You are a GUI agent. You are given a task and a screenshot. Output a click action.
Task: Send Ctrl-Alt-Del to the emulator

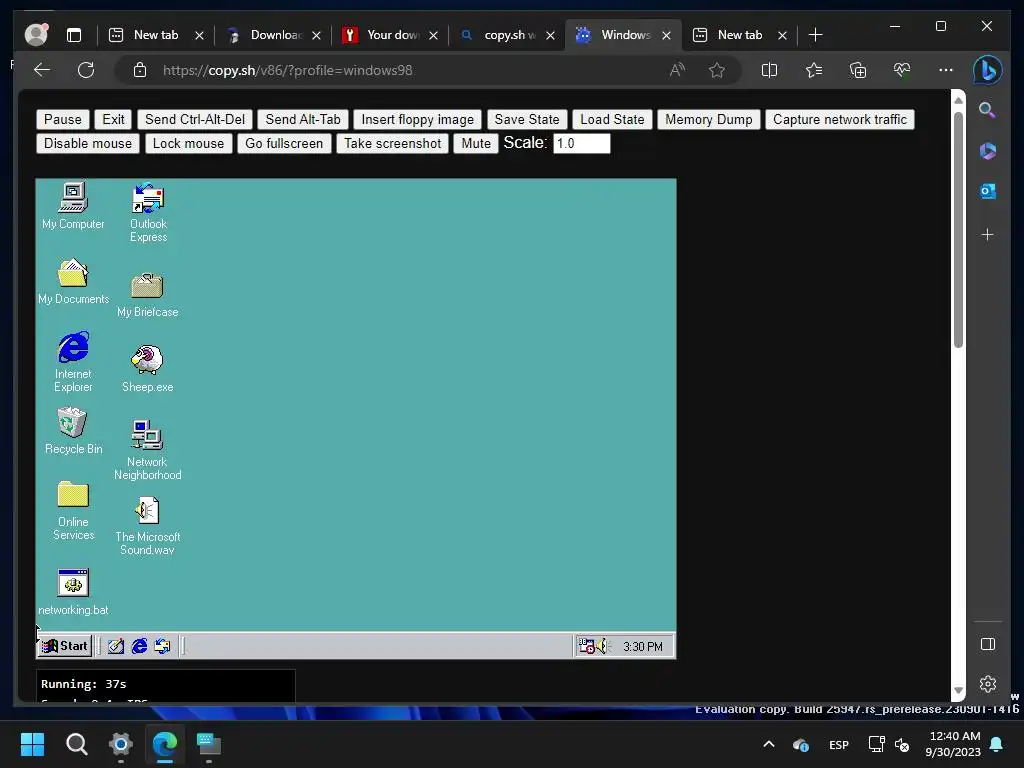tap(195, 120)
